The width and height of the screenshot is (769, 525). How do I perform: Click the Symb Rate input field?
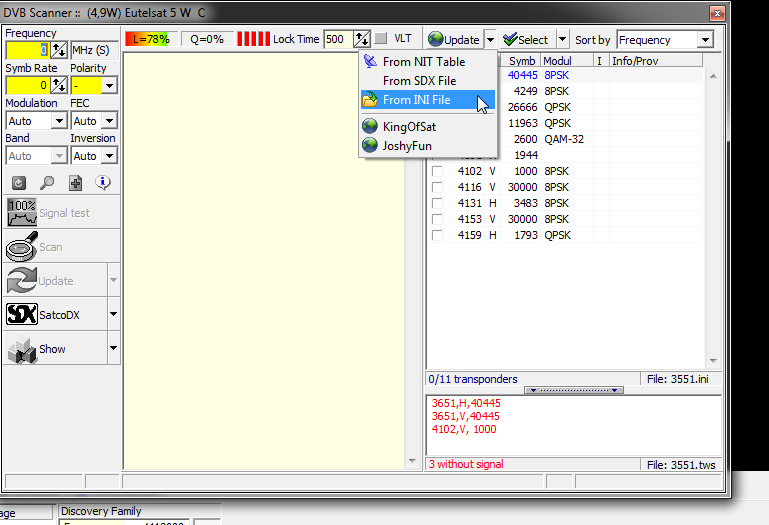[x=28, y=85]
